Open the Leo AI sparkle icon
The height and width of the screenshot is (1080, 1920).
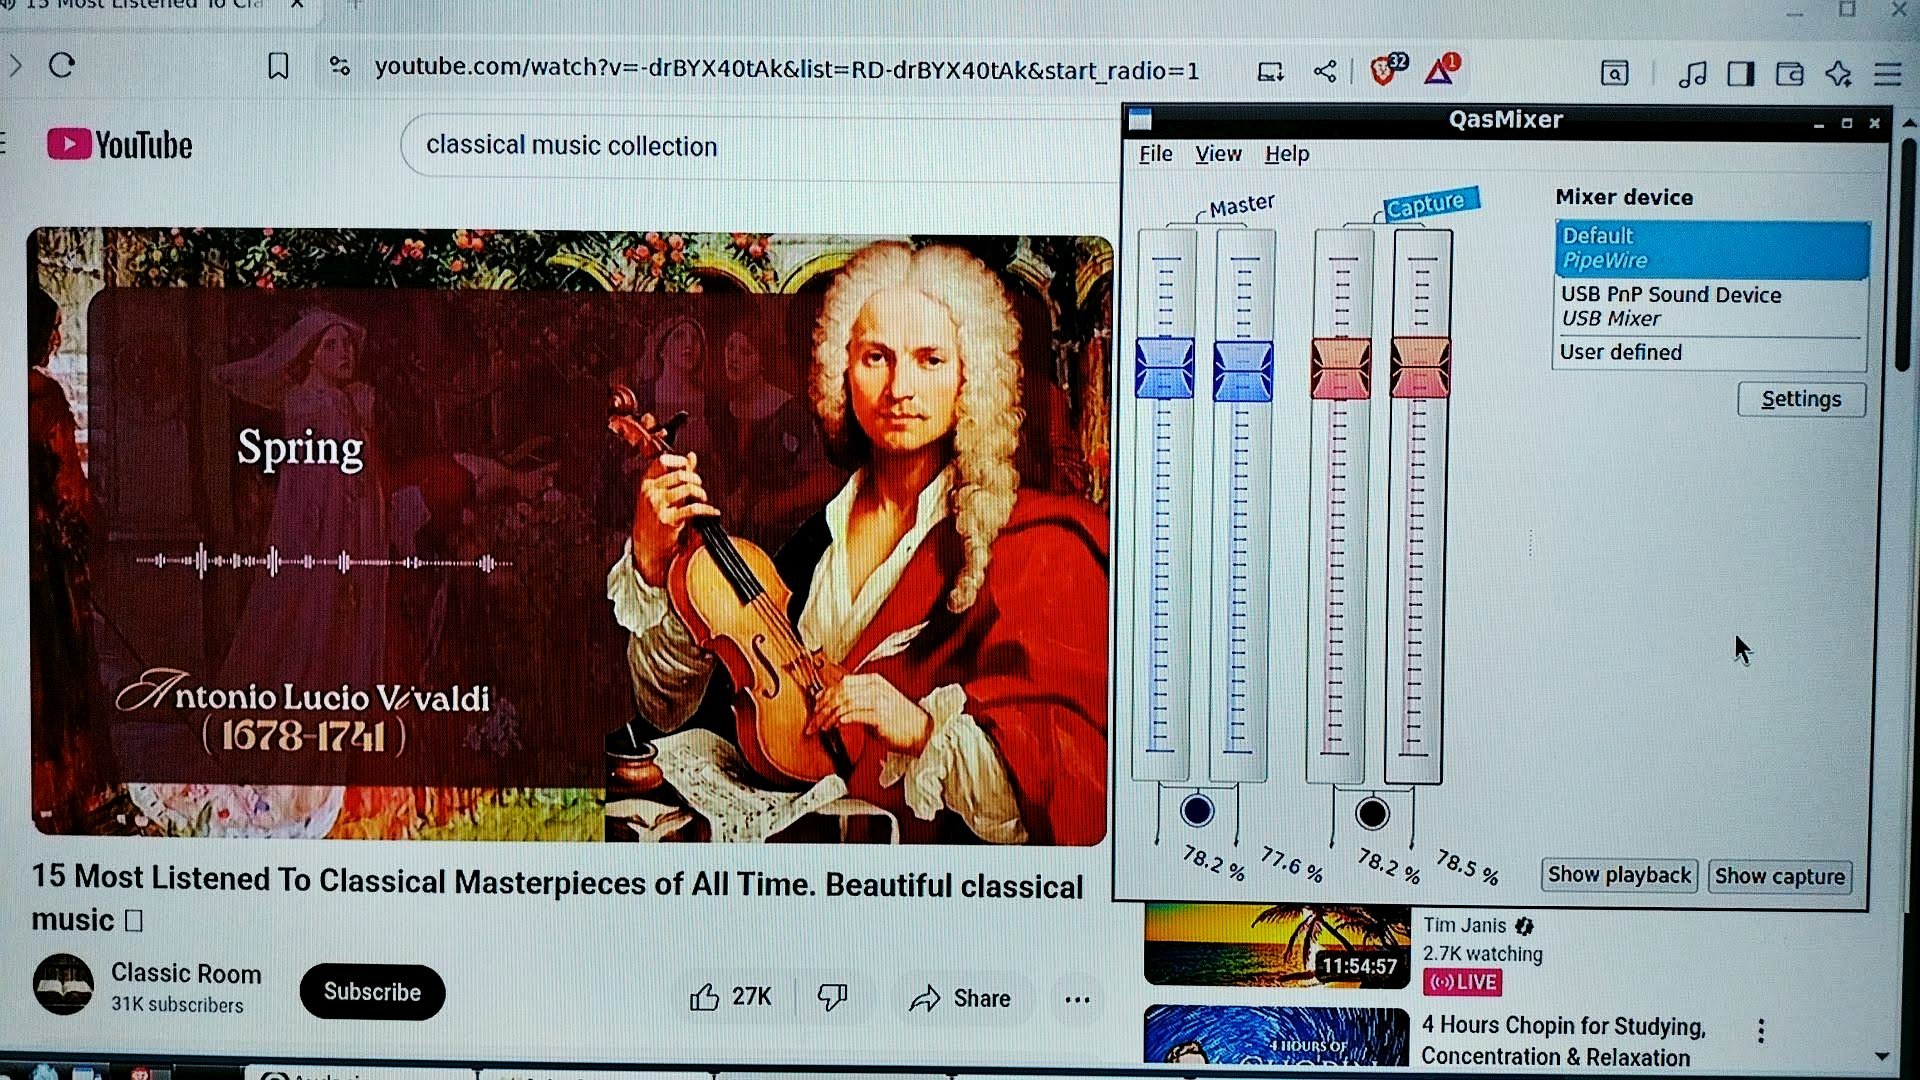click(1838, 73)
